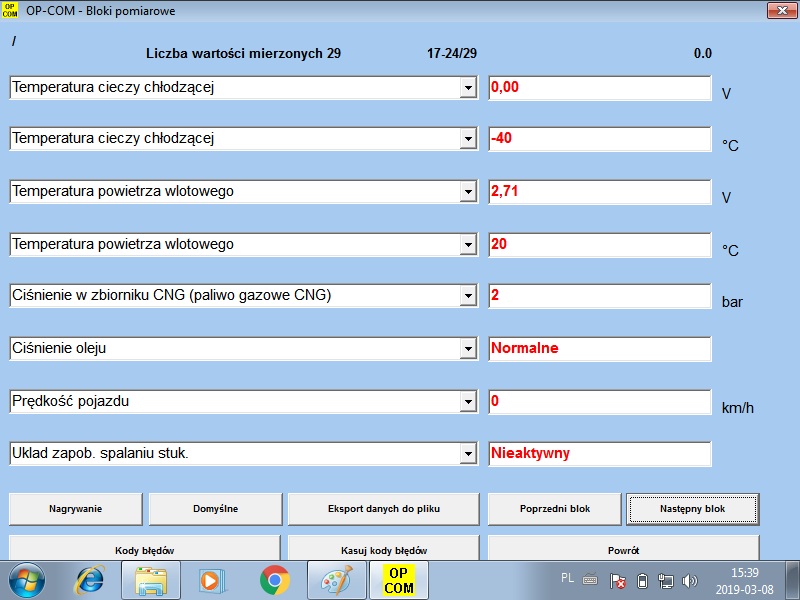
Task: Expand the Ciśnienie oleju dropdown
Action: point(467,349)
